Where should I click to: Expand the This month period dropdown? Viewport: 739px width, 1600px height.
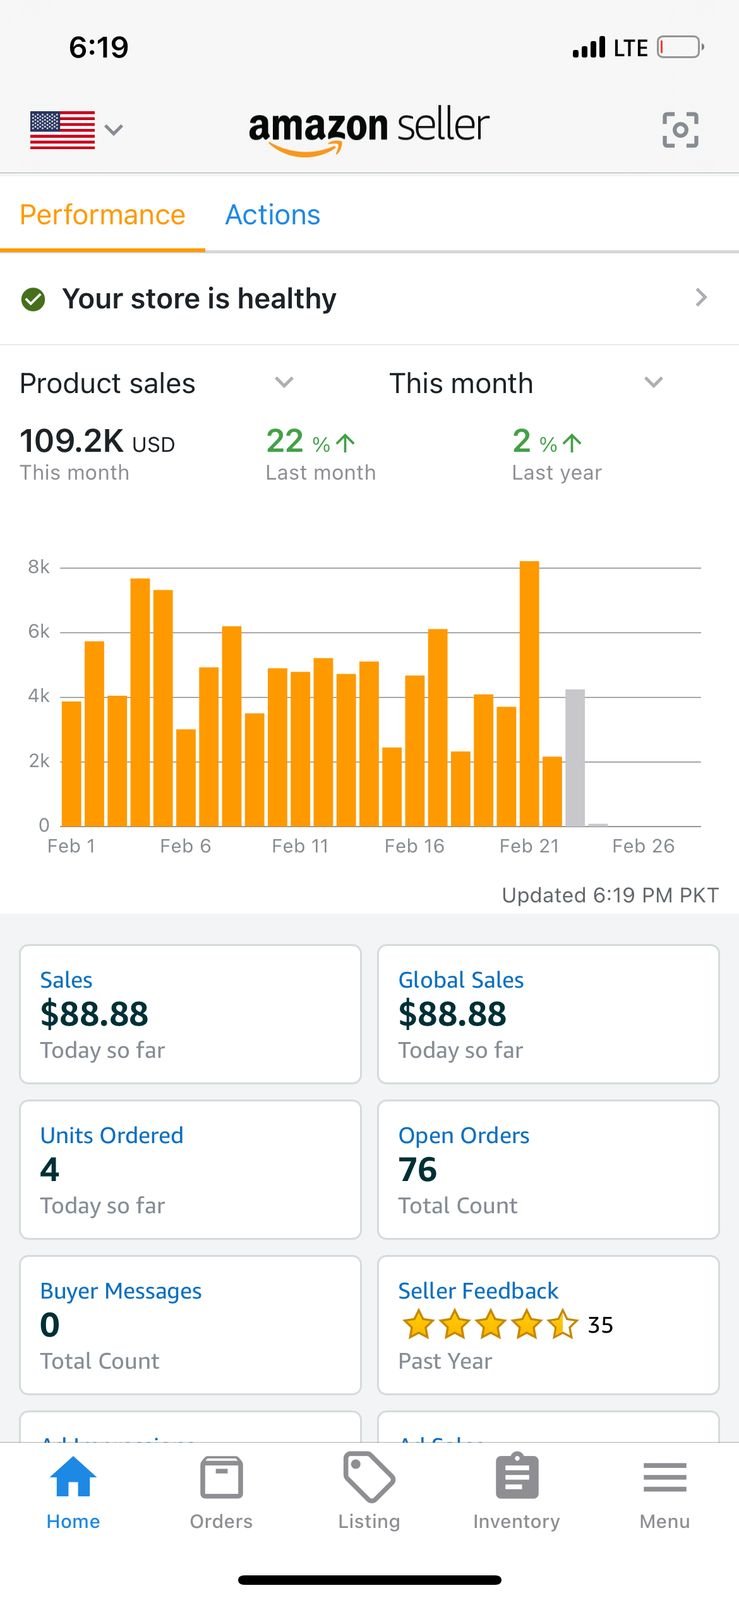pos(653,383)
